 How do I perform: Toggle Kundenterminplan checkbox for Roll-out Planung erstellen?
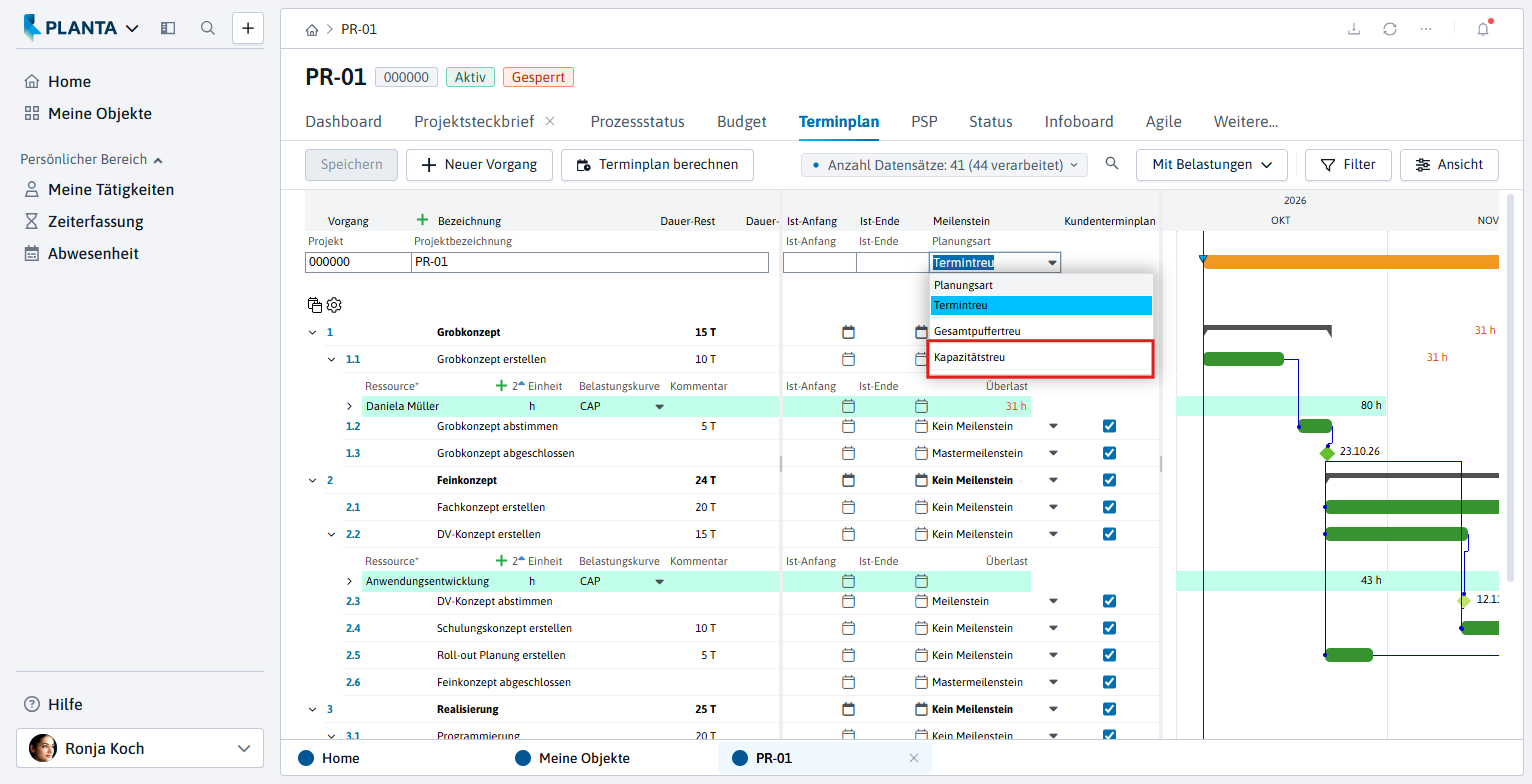1109,655
